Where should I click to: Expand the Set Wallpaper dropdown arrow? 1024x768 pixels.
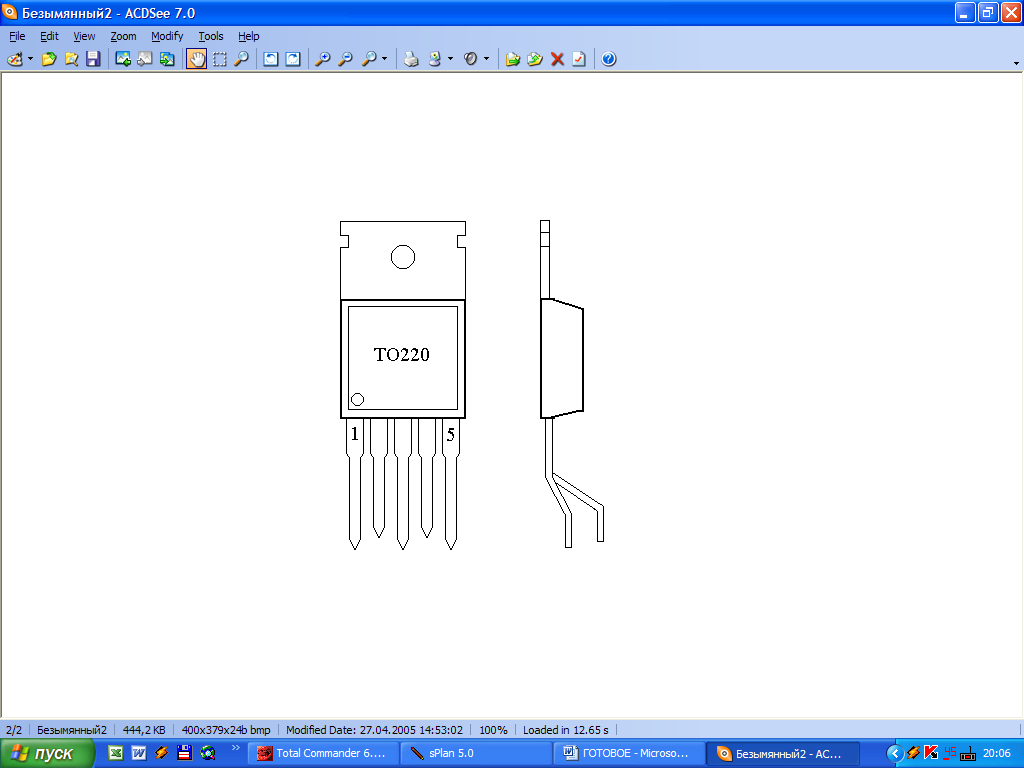tap(451, 59)
